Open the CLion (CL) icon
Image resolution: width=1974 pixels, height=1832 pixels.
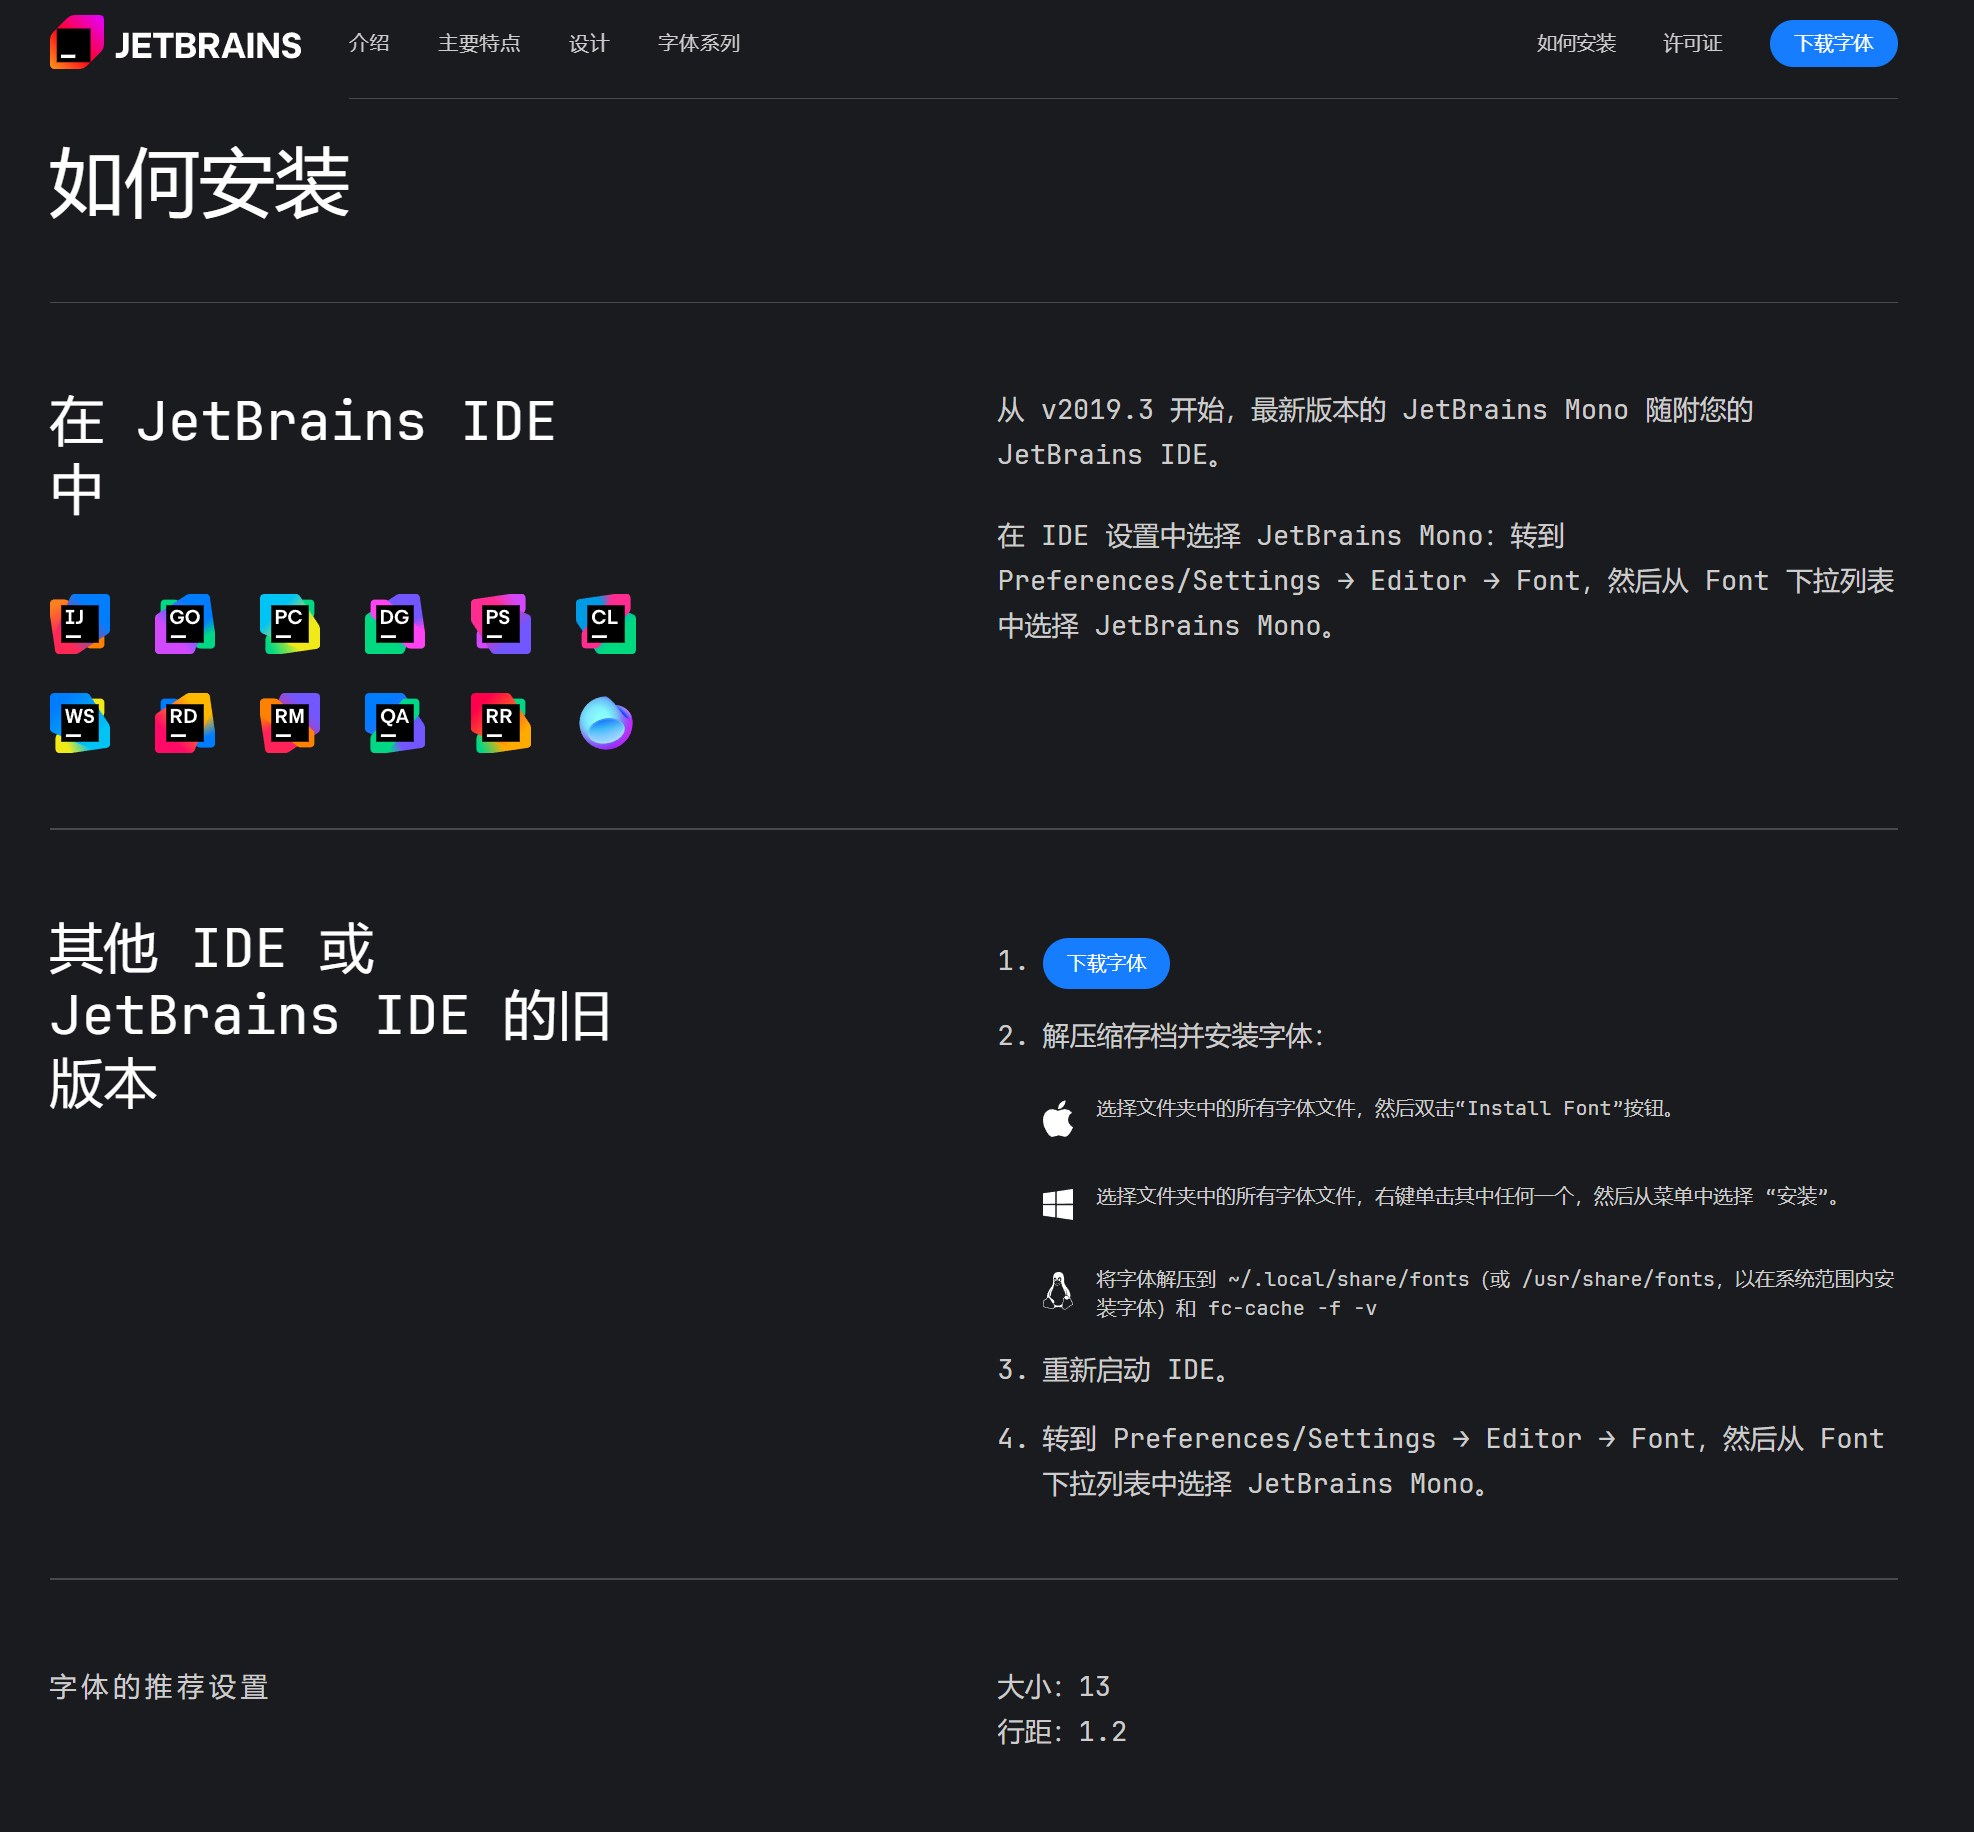click(606, 624)
